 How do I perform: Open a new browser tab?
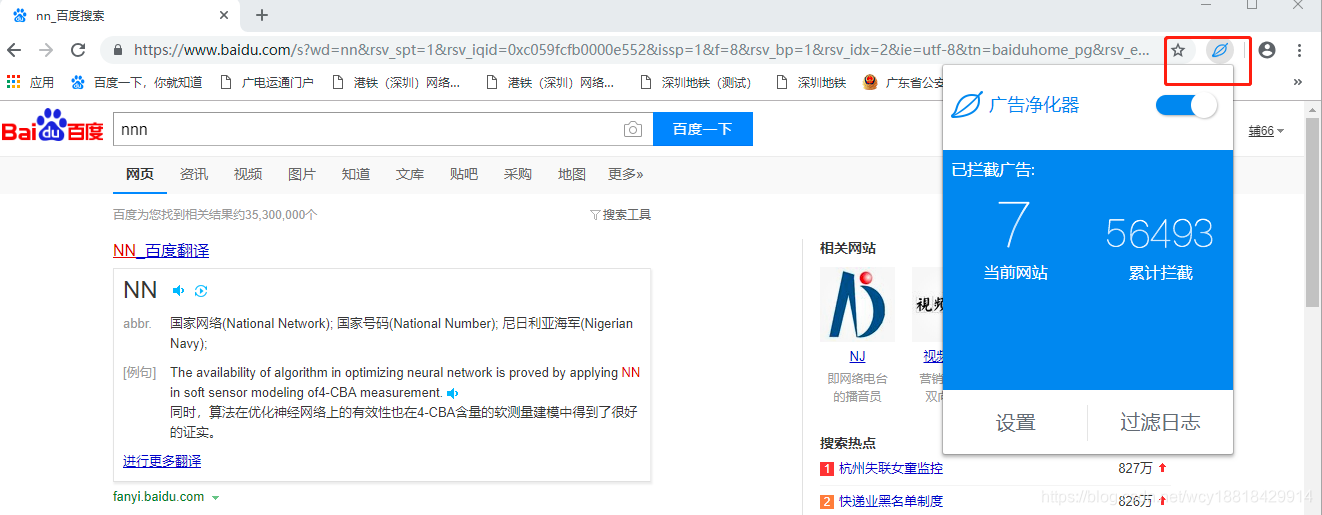pos(262,15)
